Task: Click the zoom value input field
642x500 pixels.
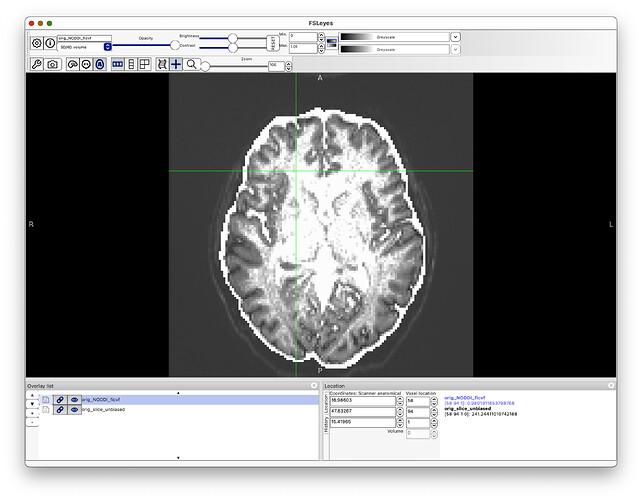Action: 276,66
